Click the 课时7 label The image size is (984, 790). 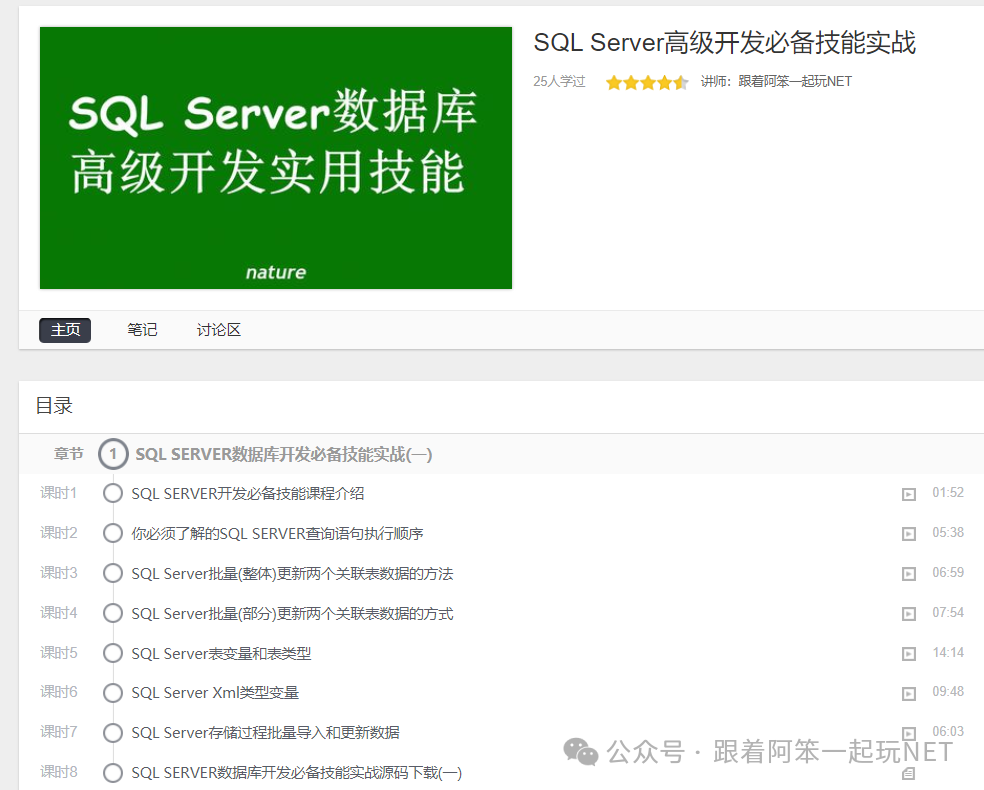click(x=59, y=732)
